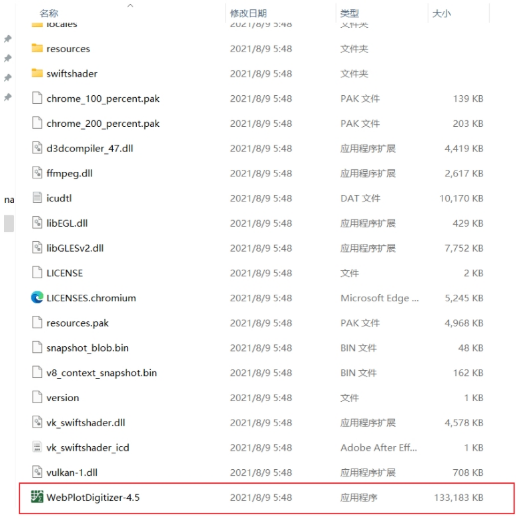Image resolution: width=516 pixels, height=518 pixels.
Task: Select the vk_swiftshader.dll file name
Action: pyautogui.click(x=86, y=423)
